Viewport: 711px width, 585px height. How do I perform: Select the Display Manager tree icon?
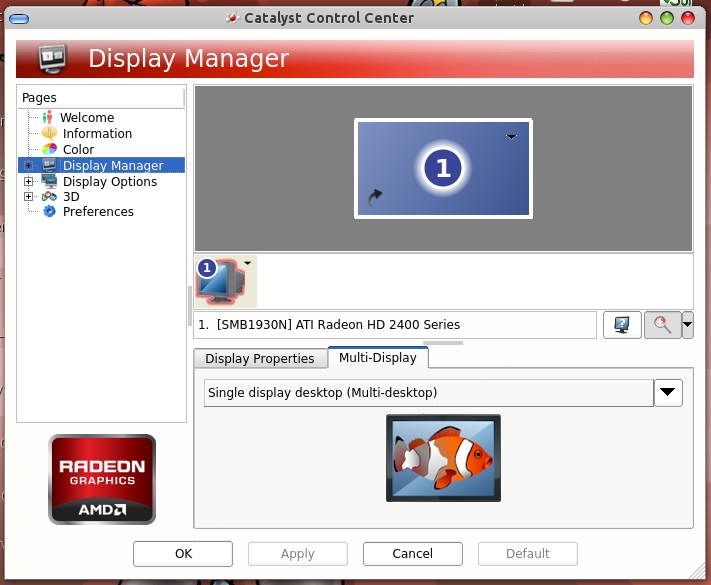49,165
